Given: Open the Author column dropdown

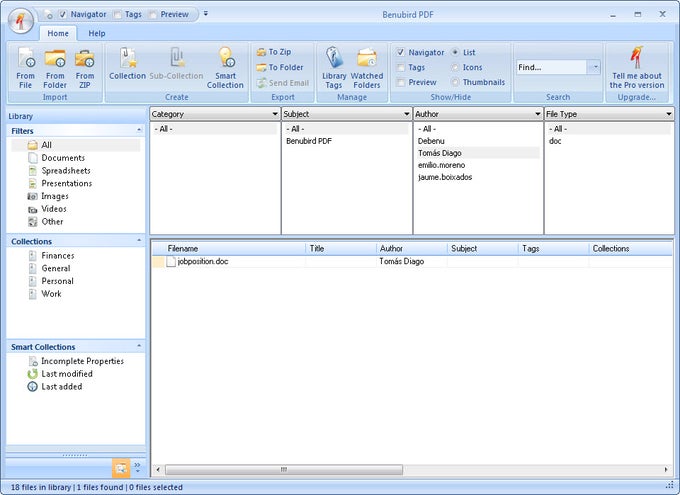Looking at the screenshot, I should pyautogui.click(x=537, y=114).
